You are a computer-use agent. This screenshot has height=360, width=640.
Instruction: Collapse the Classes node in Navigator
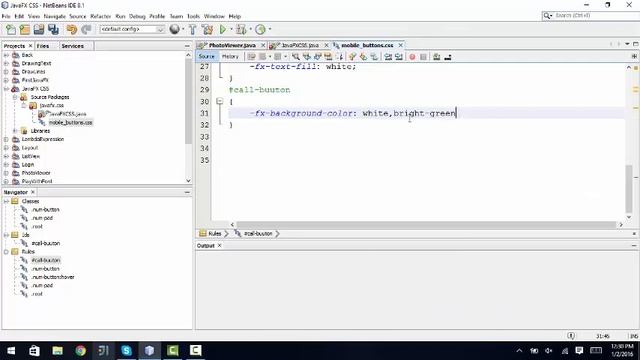click(6, 201)
